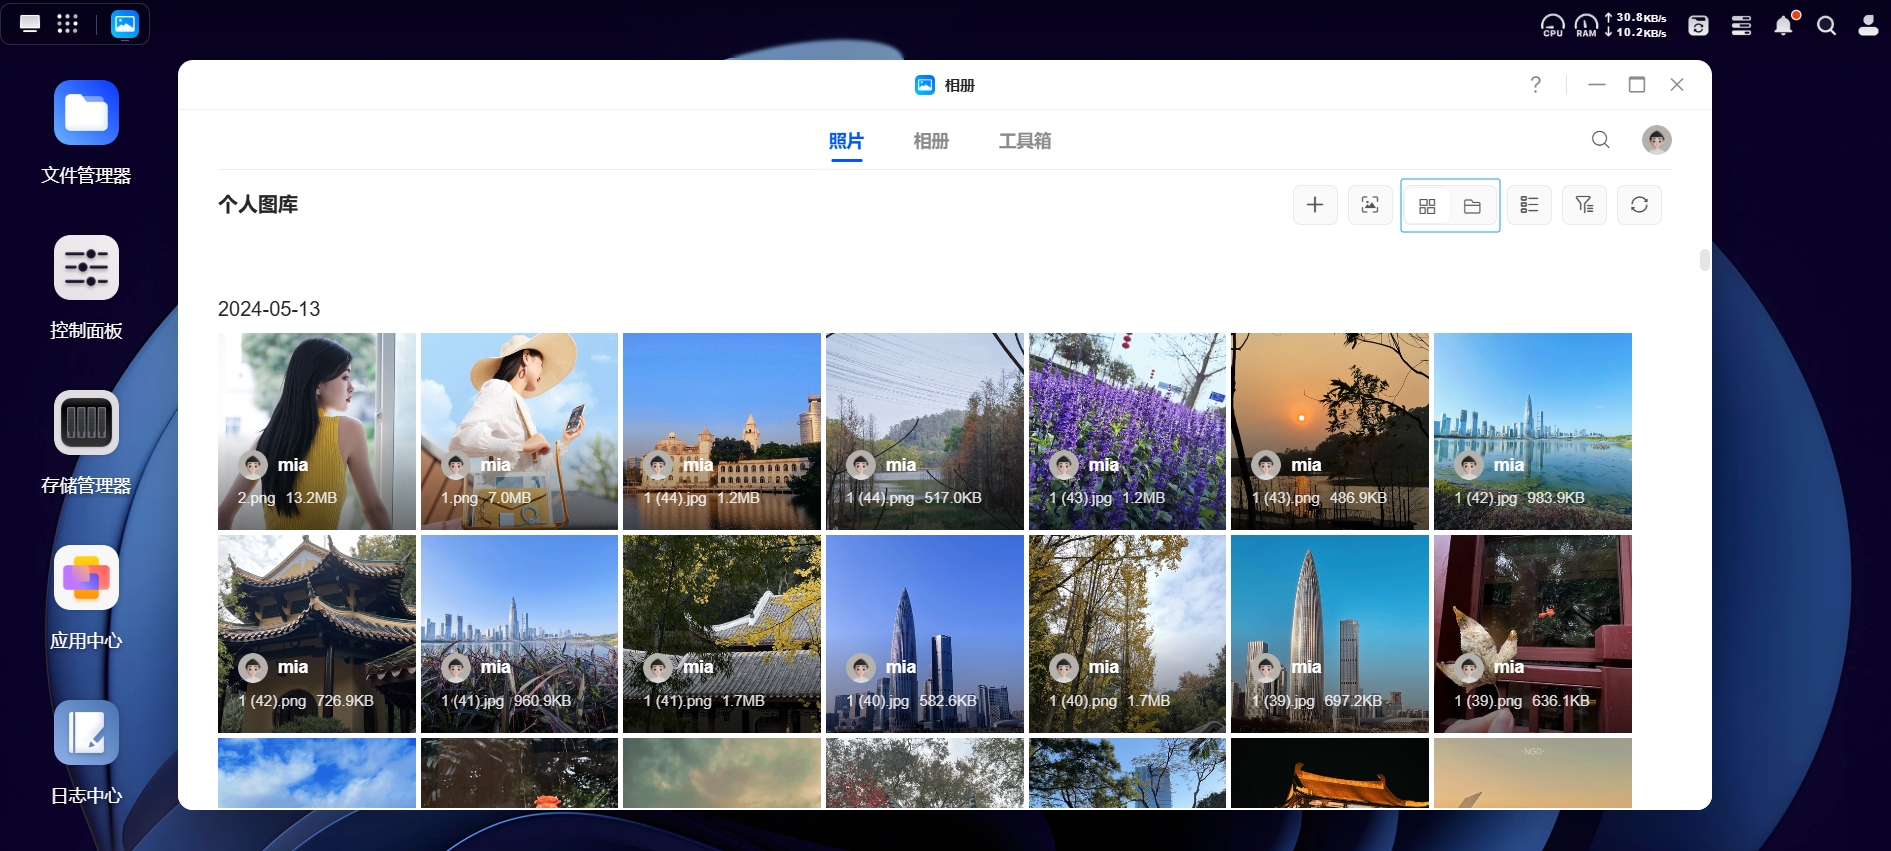Open photo 1 (42).png temple roof
The image size is (1891, 851).
[x=317, y=634]
